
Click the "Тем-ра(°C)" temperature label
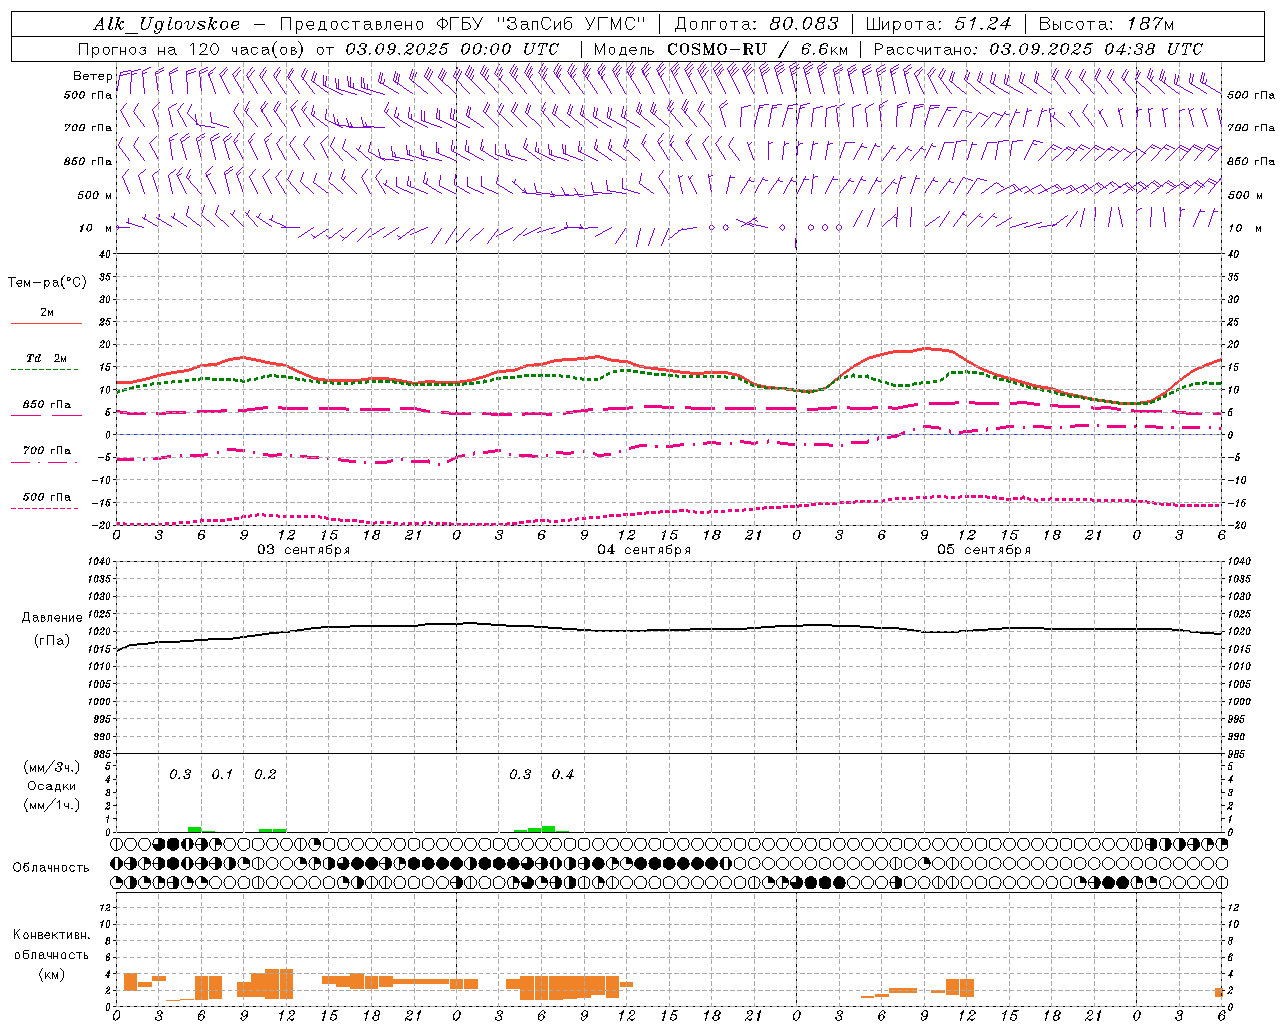coord(47,283)
